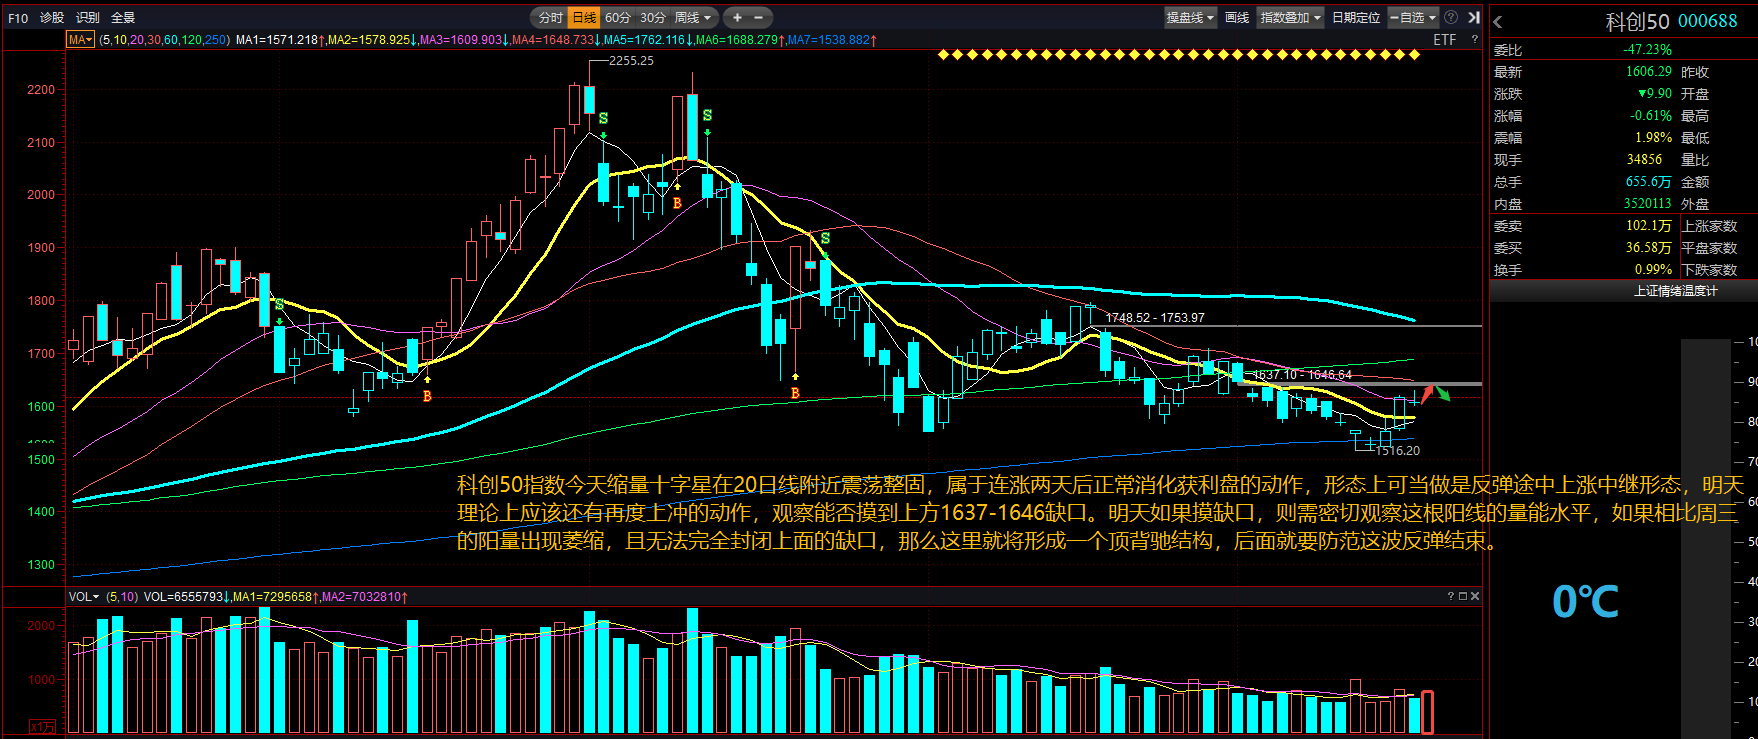
Task: Click the 最新 1606.29 latest price value
Action: tap(1649, 72)
